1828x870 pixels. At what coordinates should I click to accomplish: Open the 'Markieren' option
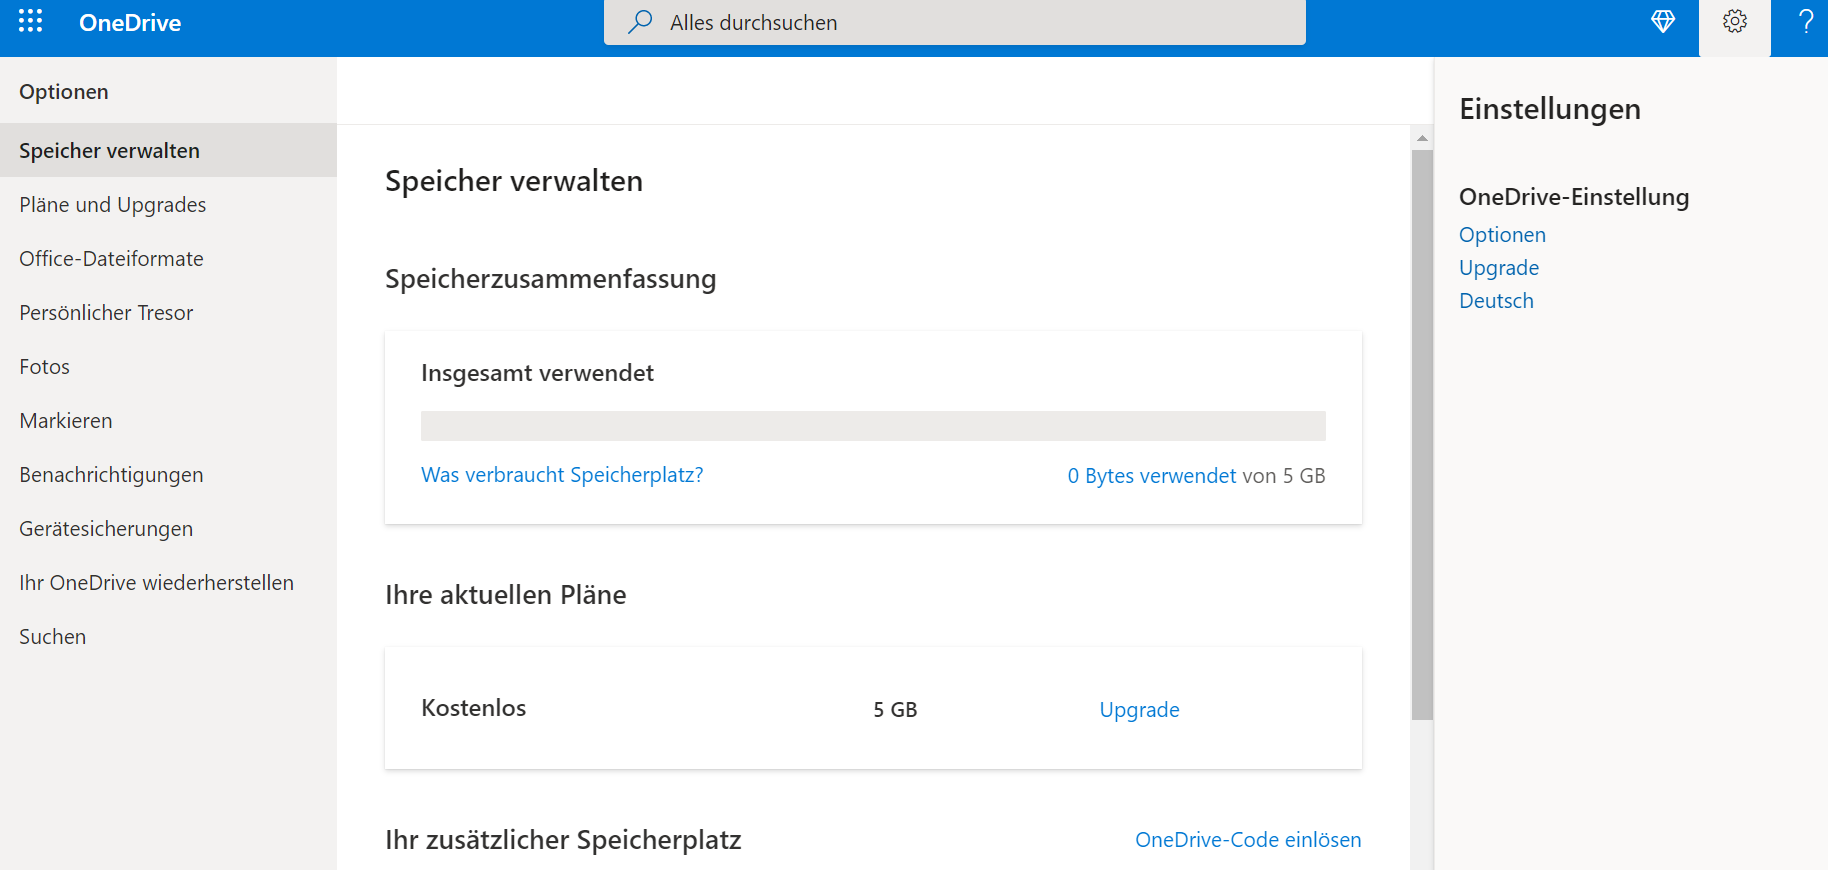coord(168,420)
